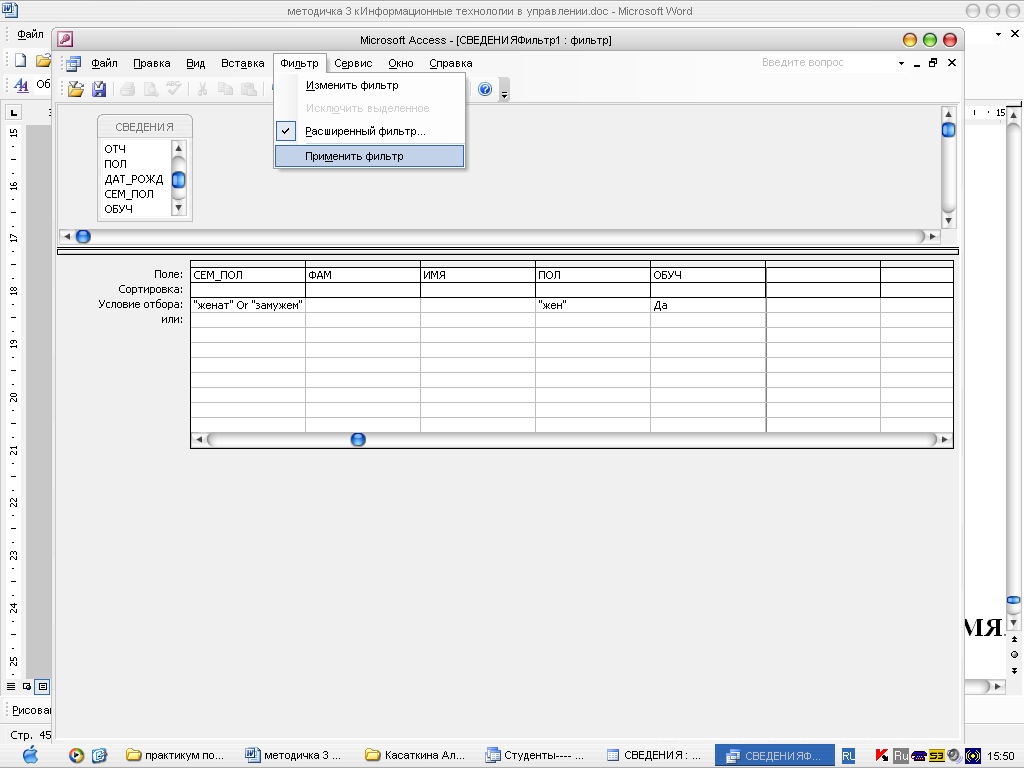
Task: Click the Фильтр menu header
Action: (299, 63)
